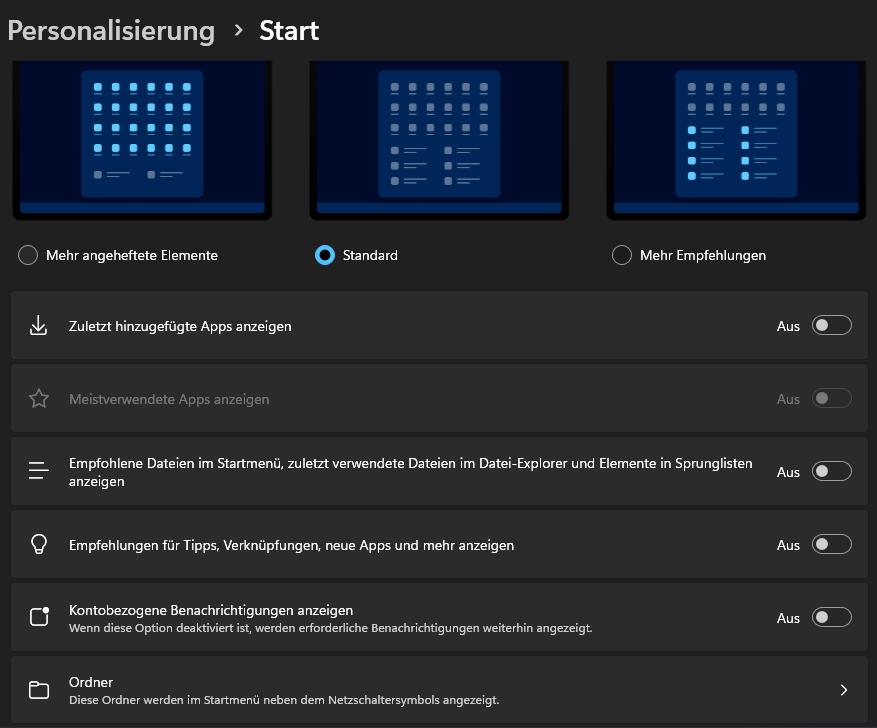Expand the Ordner settings chevron

843,690
